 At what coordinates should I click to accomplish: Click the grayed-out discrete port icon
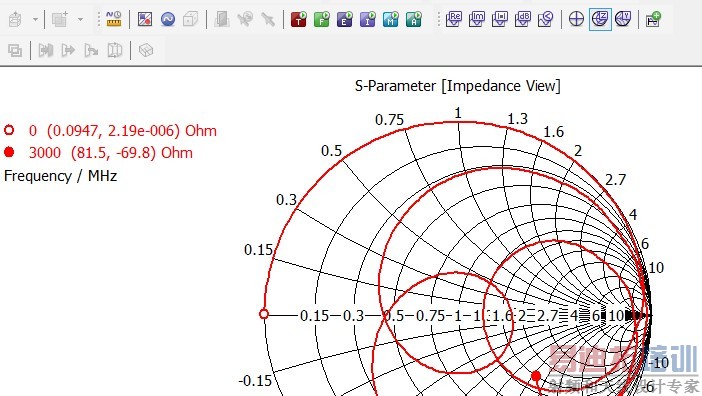(245, 19)
